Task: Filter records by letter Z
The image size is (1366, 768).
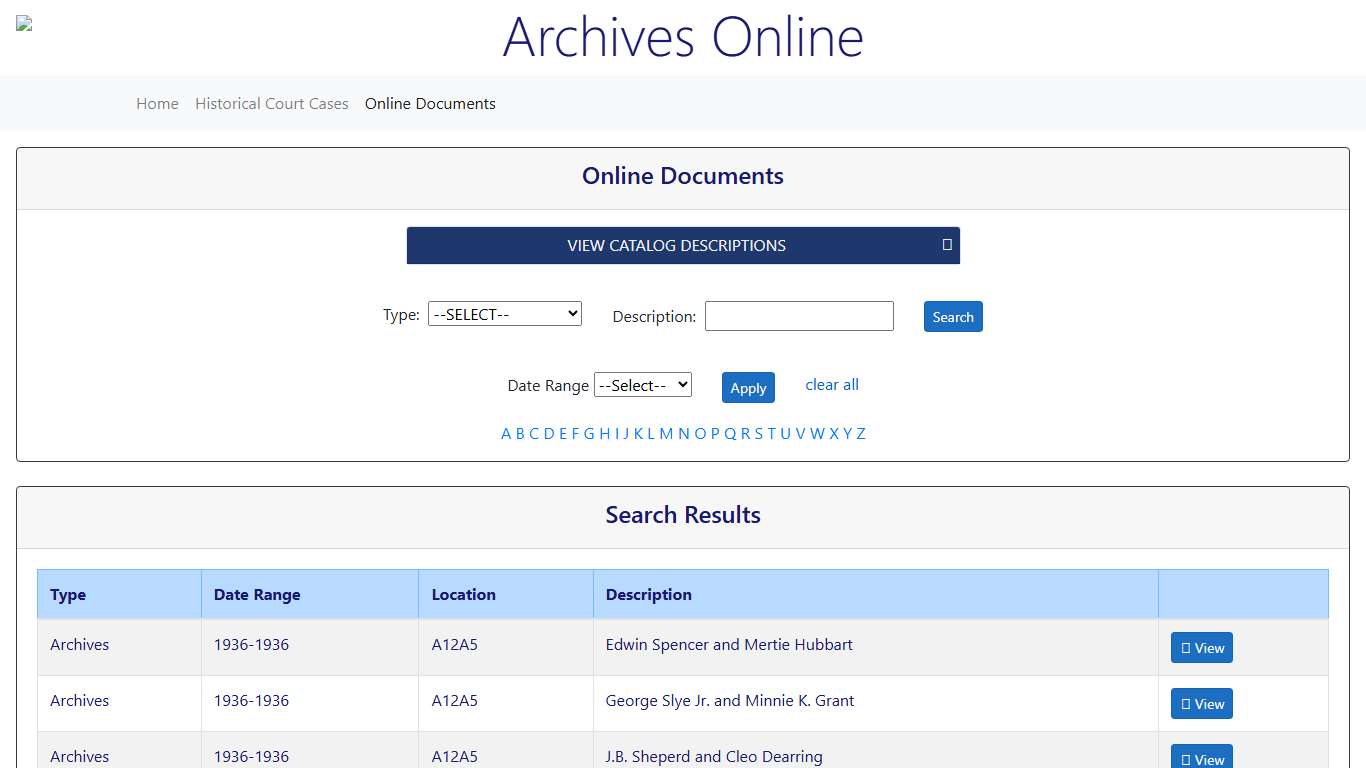Action: [861, 433]
